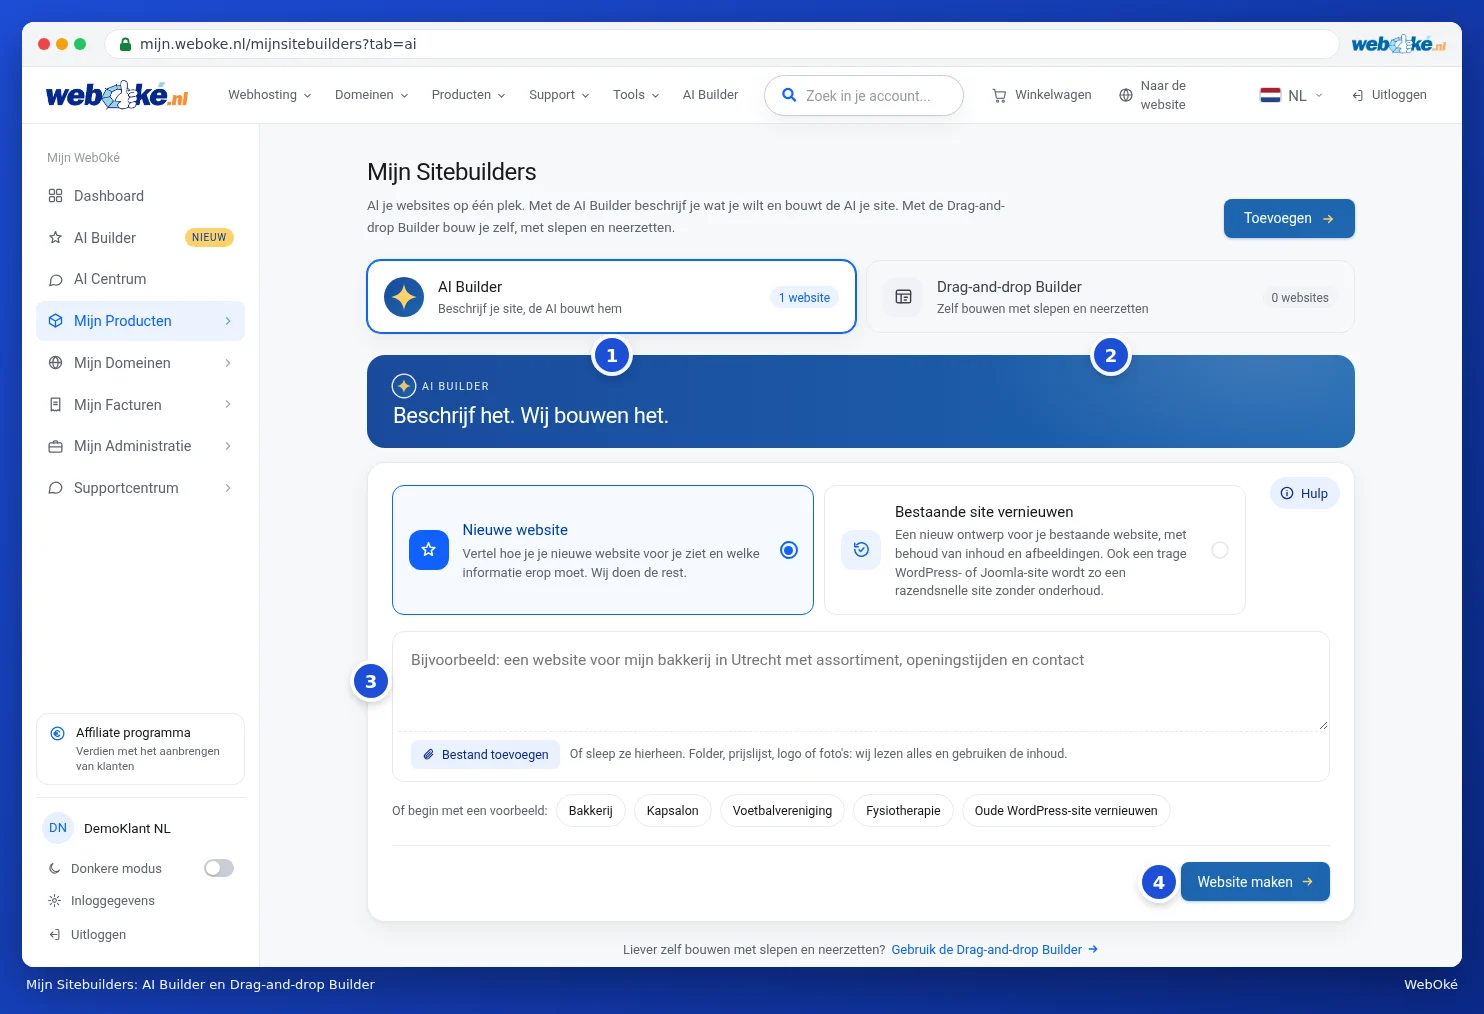The width and height of the screenshot is (1484, 1014).
Task: Click the Zoek in je account search field
Action: 864,95
